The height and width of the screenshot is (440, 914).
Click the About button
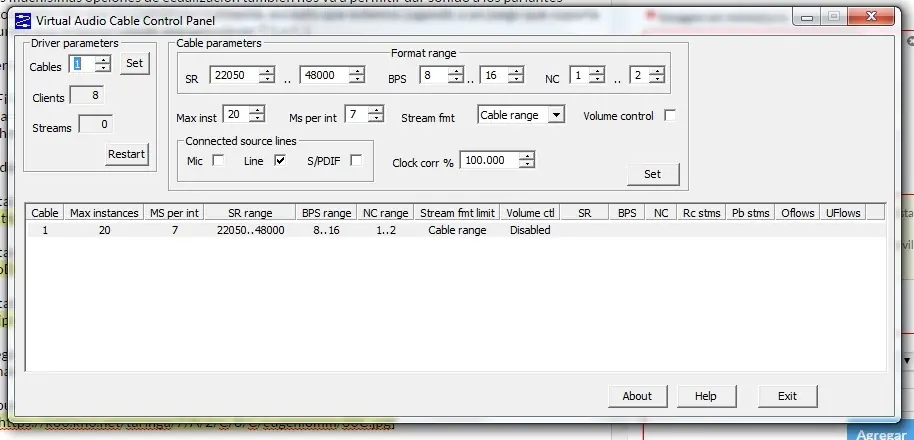[637, 396]
